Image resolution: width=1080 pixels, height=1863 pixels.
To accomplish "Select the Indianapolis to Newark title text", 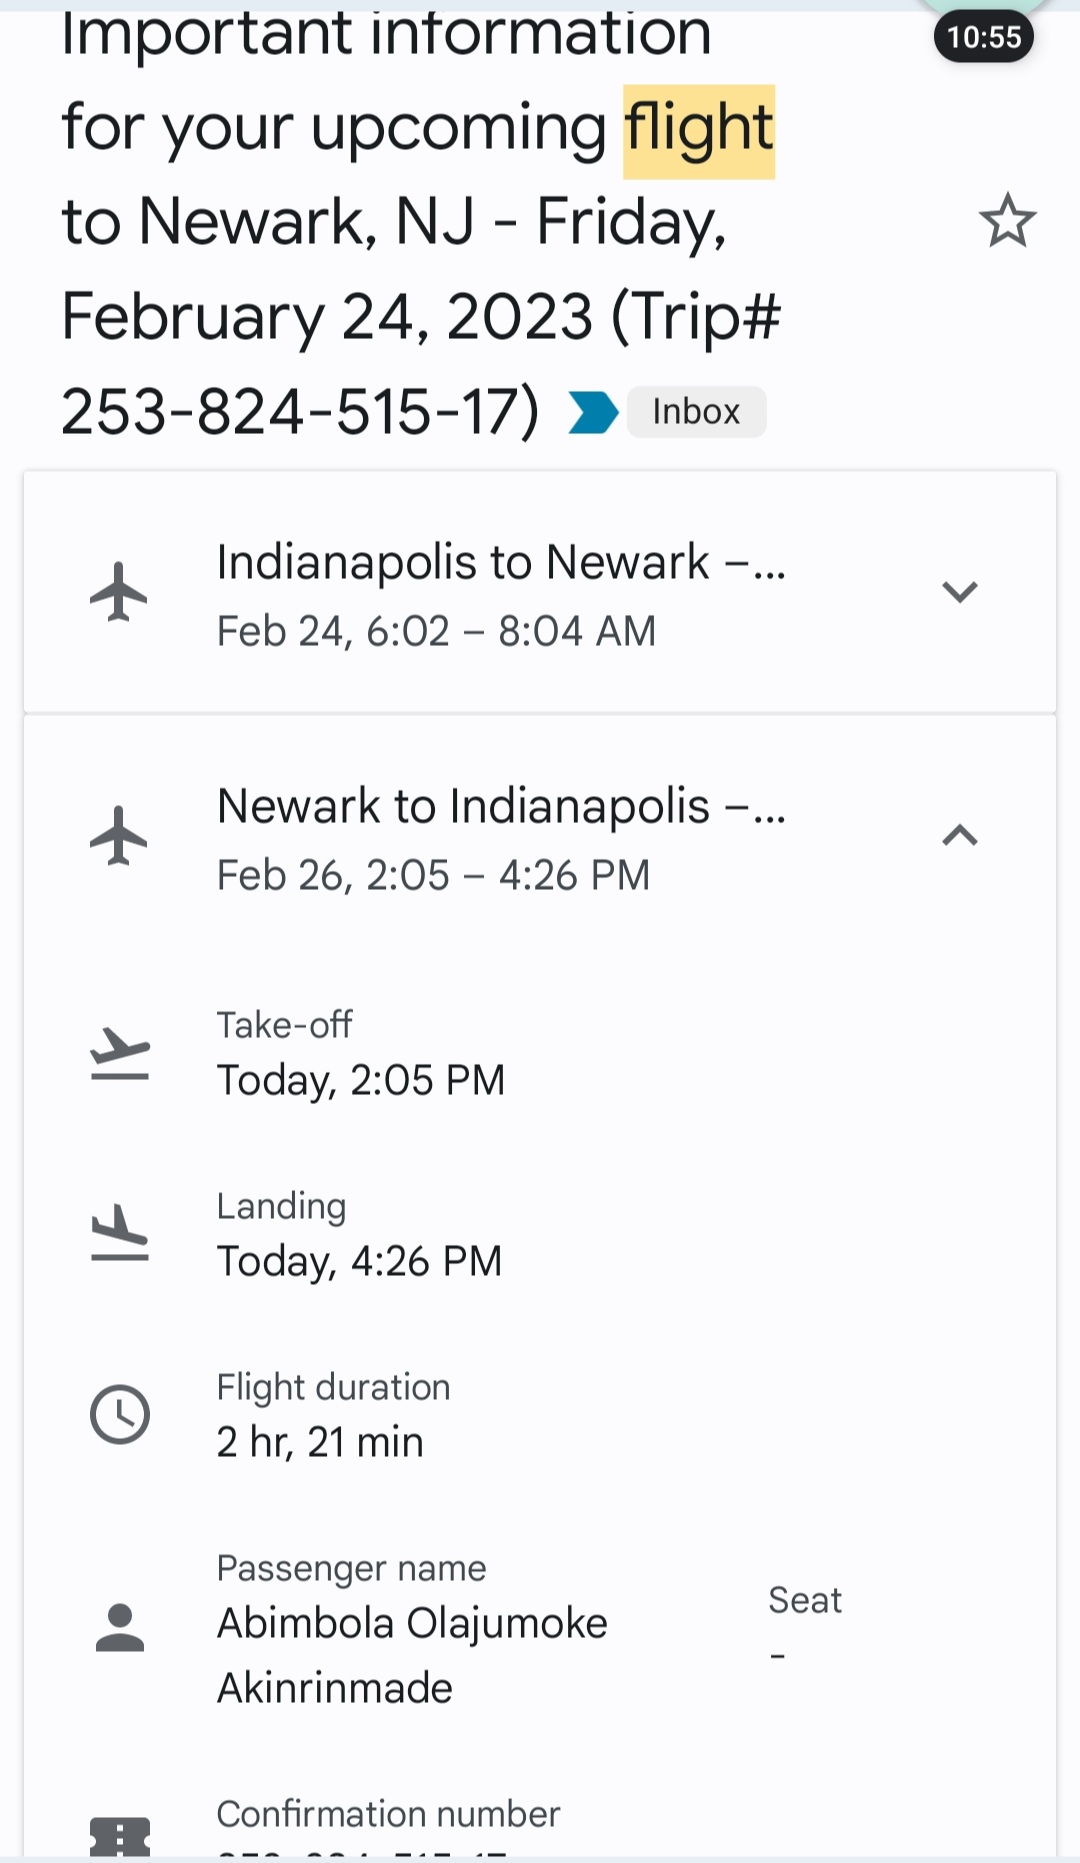I will [x=501, y=563].
